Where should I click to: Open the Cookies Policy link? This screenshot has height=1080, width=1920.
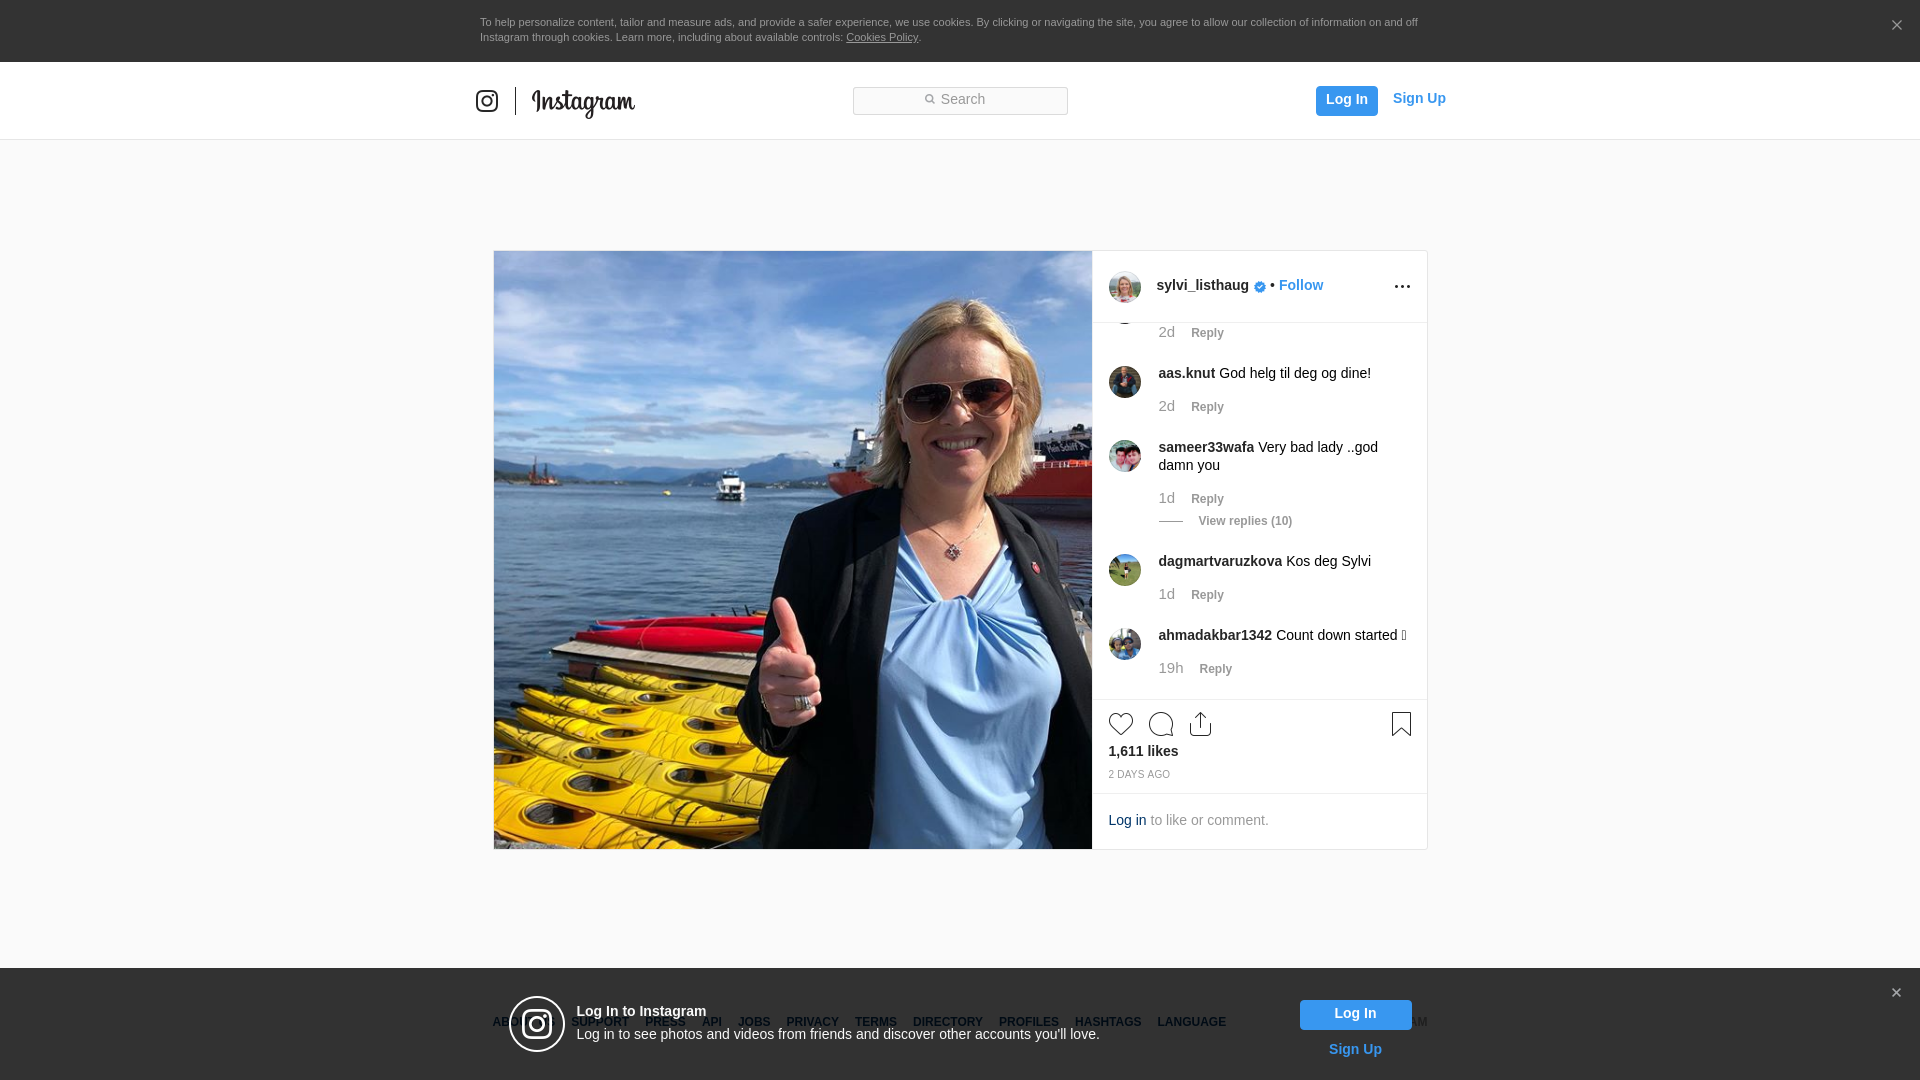(881, 38)
